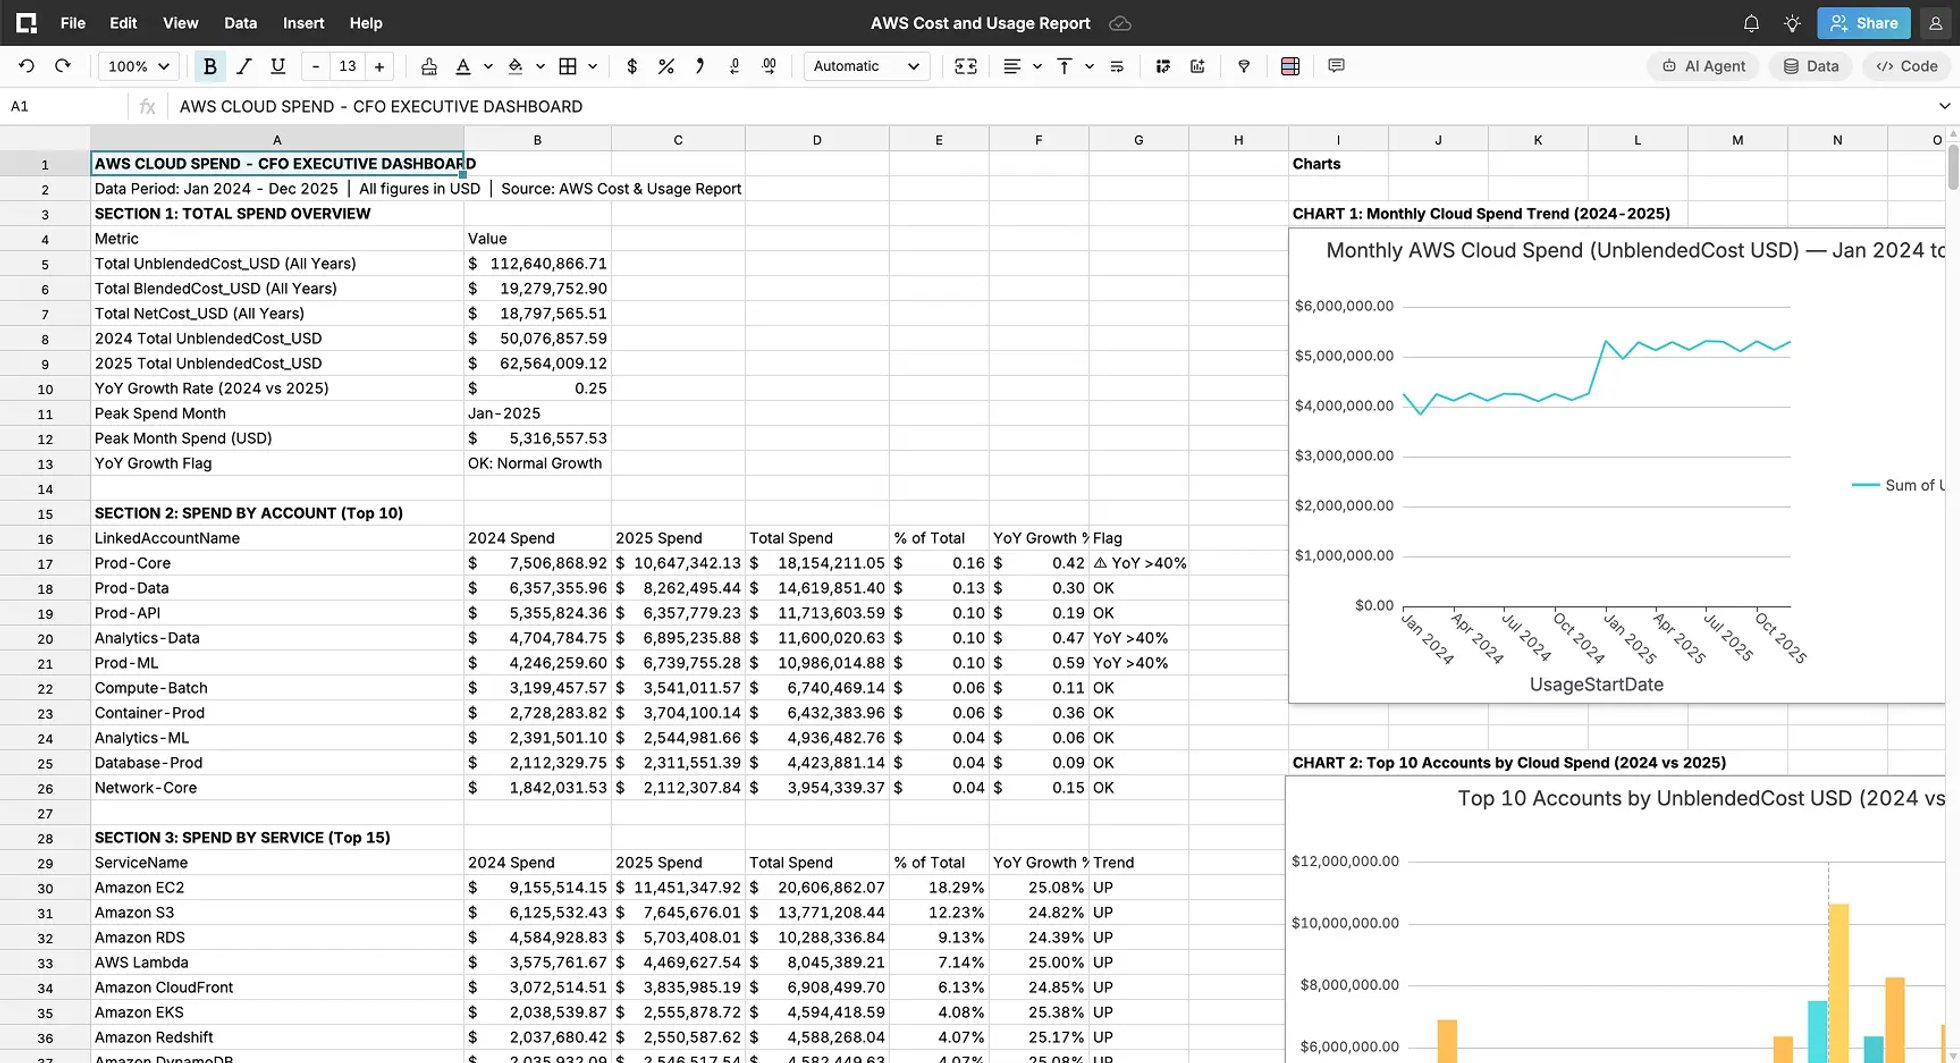Increase font size with plus button

379,66
